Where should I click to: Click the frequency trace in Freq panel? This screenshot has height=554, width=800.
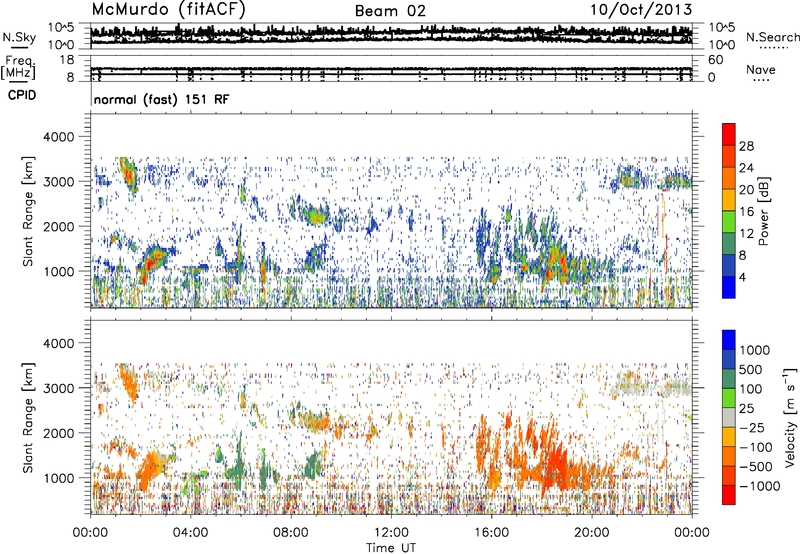(x=391, y=69)
